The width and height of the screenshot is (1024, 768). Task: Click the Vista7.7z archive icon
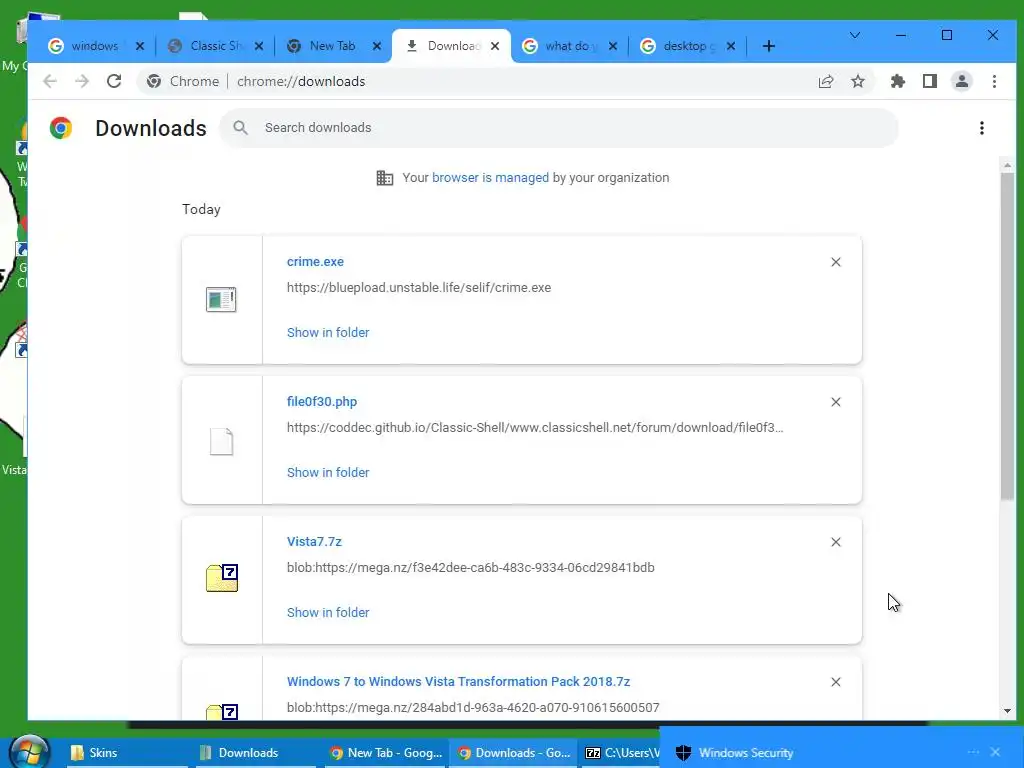[x=222, y=578]
